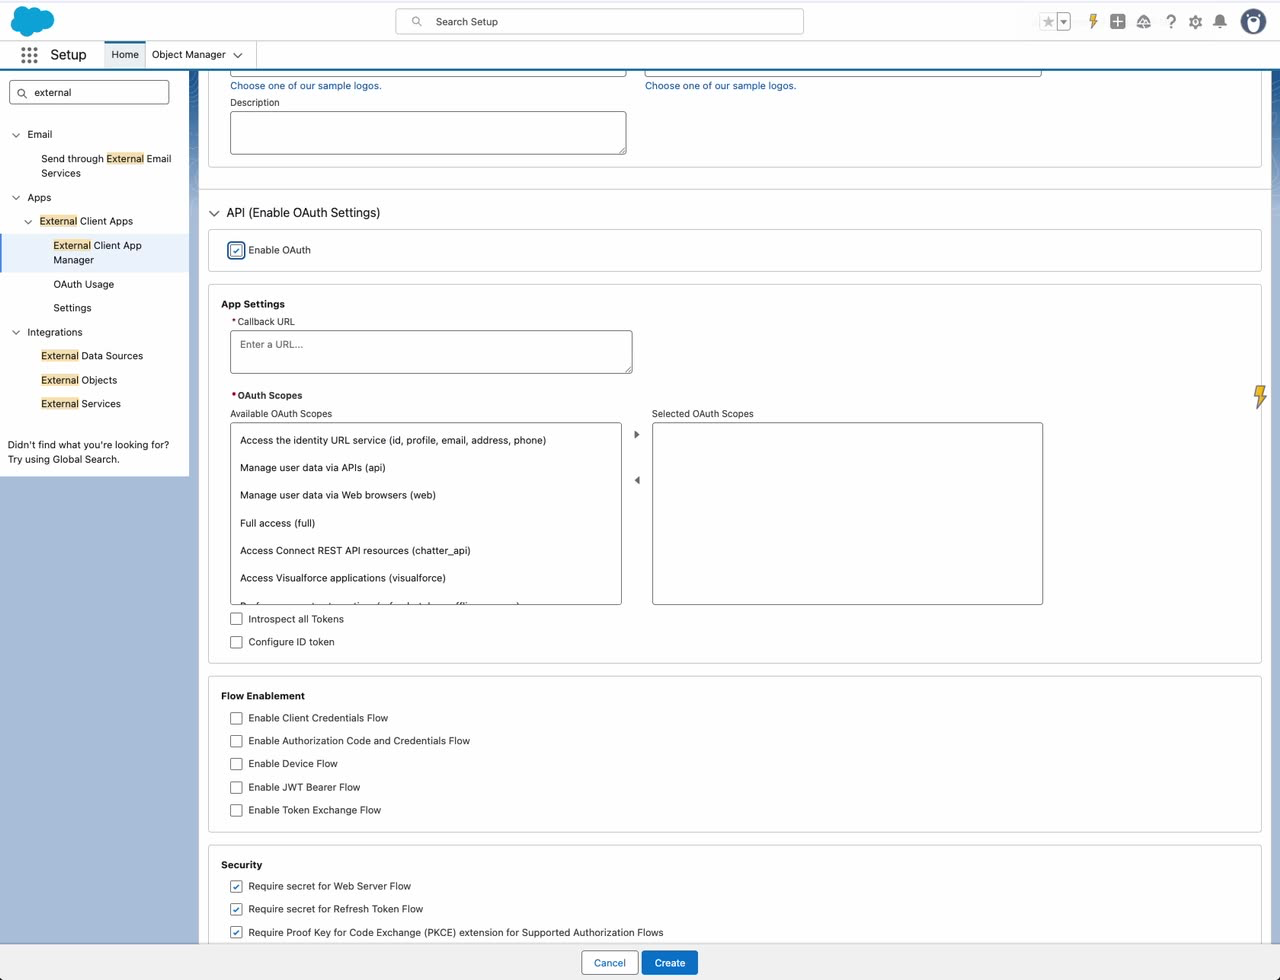Open Settings under External Client Apps
Viewport: 1280px width, 980px height.
pos(72,308)
